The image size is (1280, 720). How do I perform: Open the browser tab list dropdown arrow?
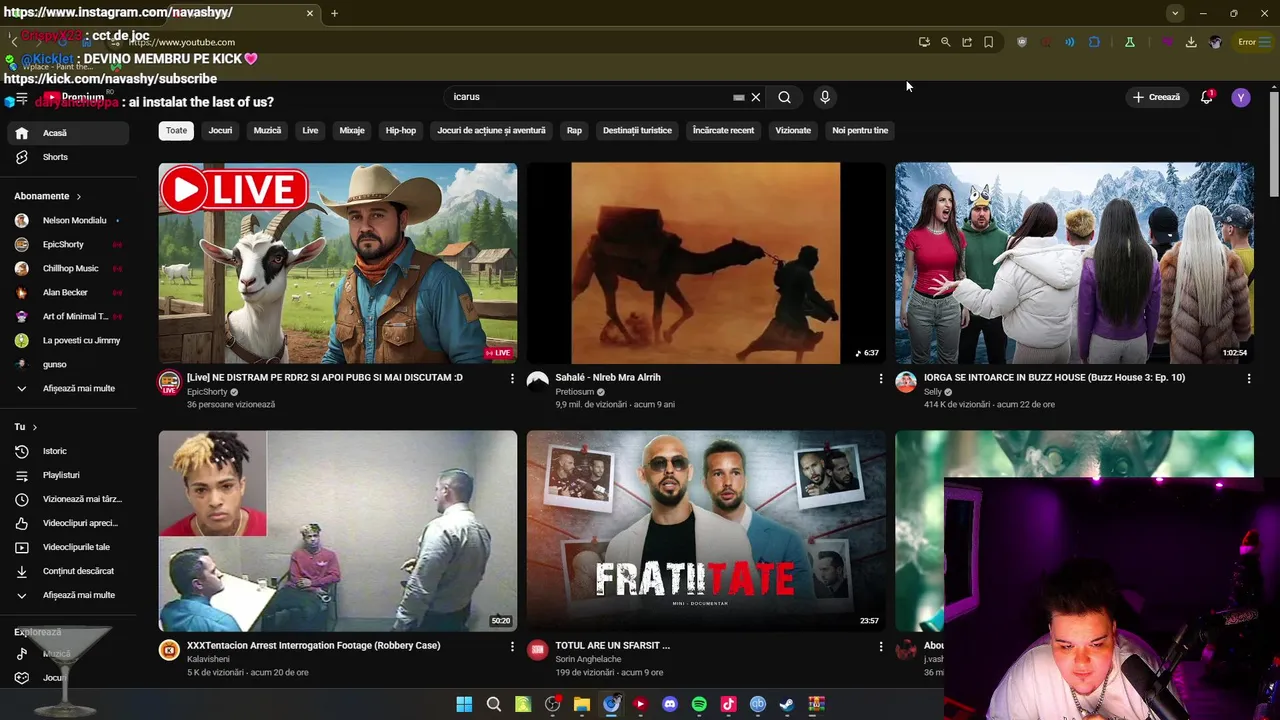pyautogui.click(x=1175, y=13)
